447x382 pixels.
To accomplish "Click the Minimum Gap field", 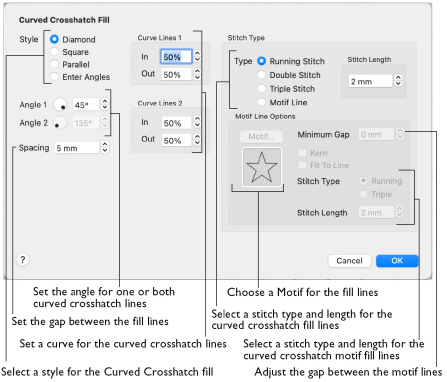I will [x=376, y=134].
